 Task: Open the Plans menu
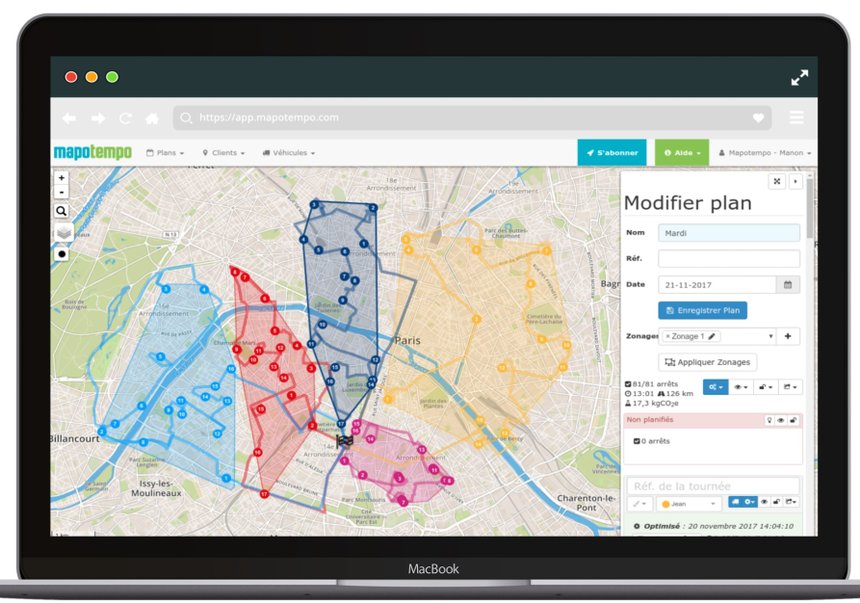tap(165, 153)
